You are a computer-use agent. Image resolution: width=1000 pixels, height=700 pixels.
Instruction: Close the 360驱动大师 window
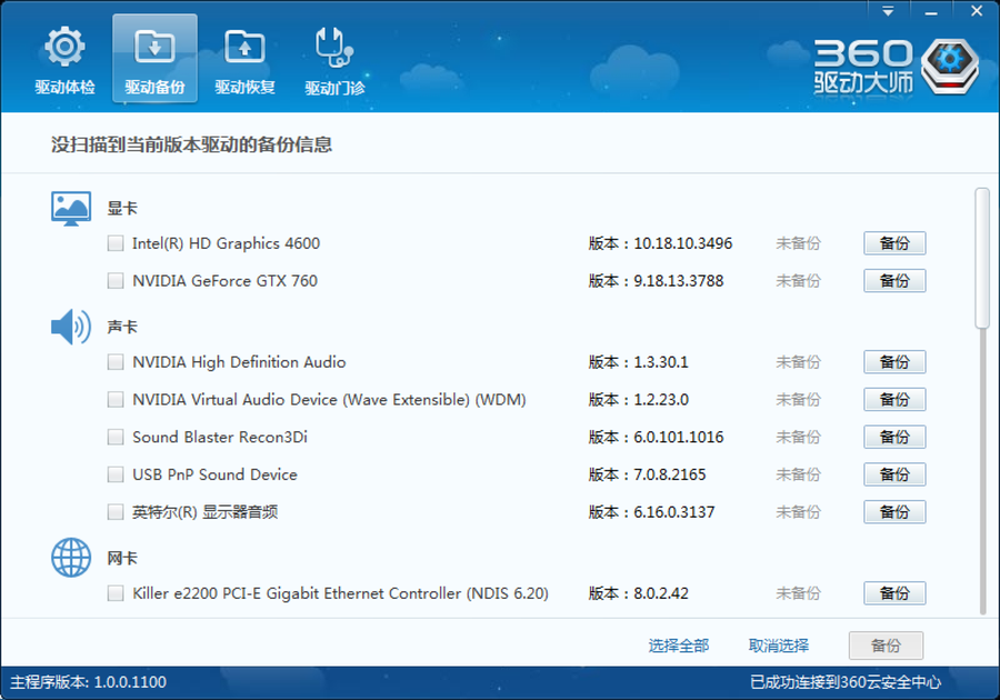(976, 11)
